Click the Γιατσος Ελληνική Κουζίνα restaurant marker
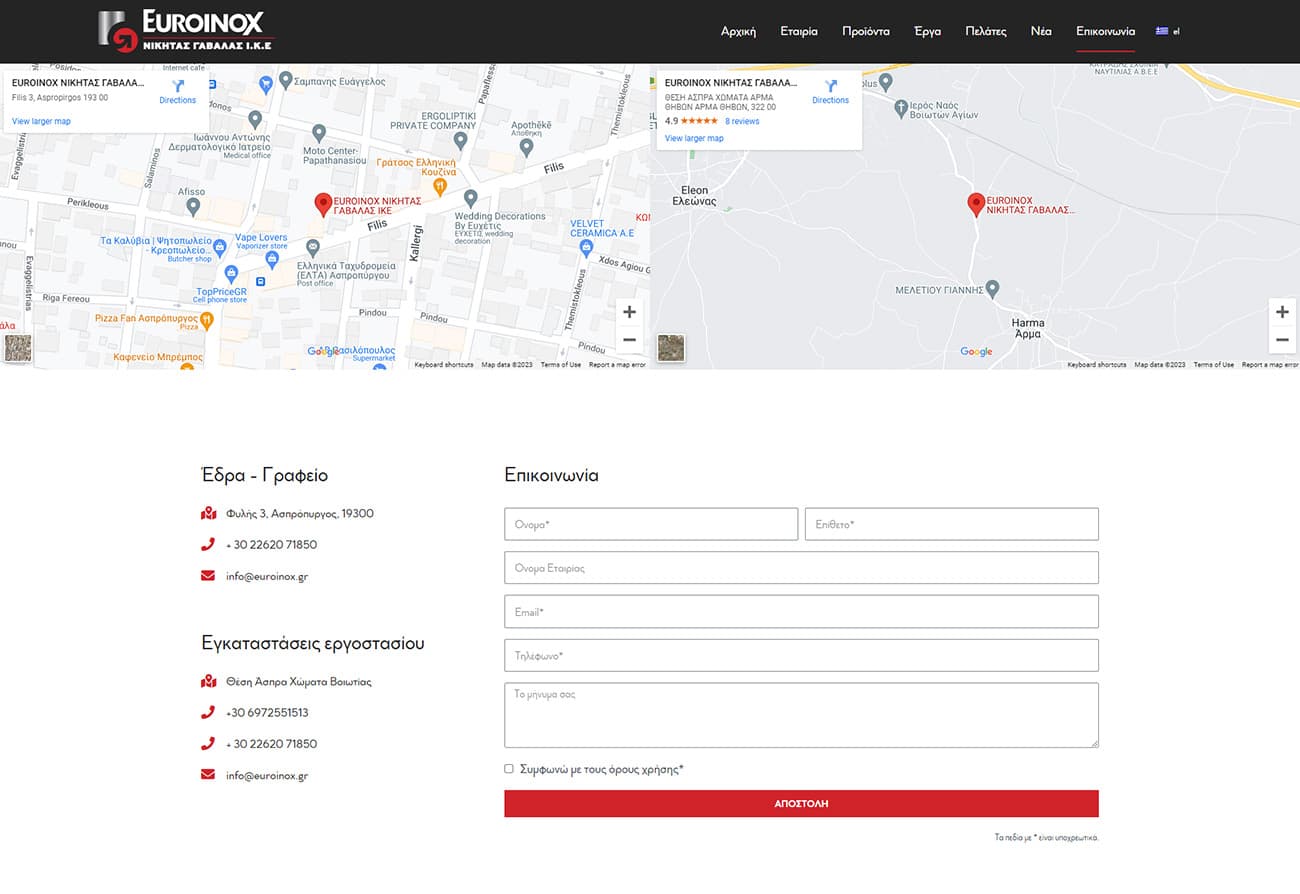The width and height of the screenshot is (1300, 894). pyautogui.click(x=439, y=187)
